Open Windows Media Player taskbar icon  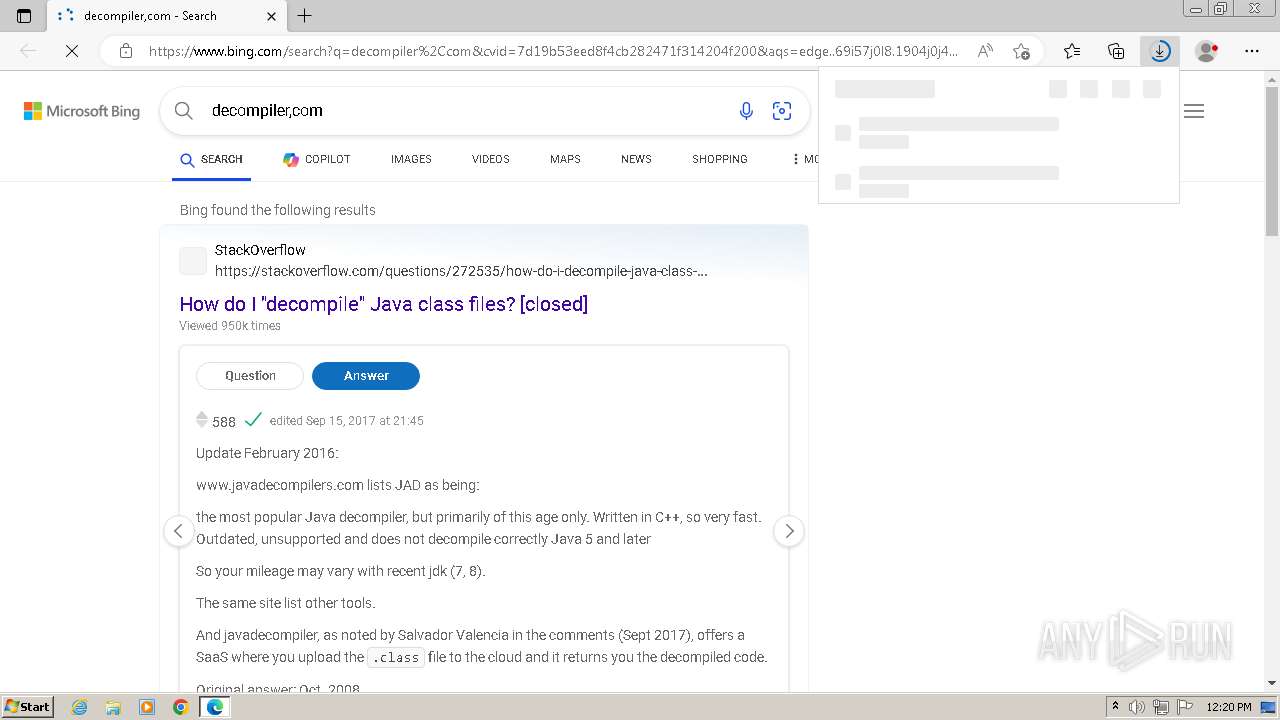point(147,707)
